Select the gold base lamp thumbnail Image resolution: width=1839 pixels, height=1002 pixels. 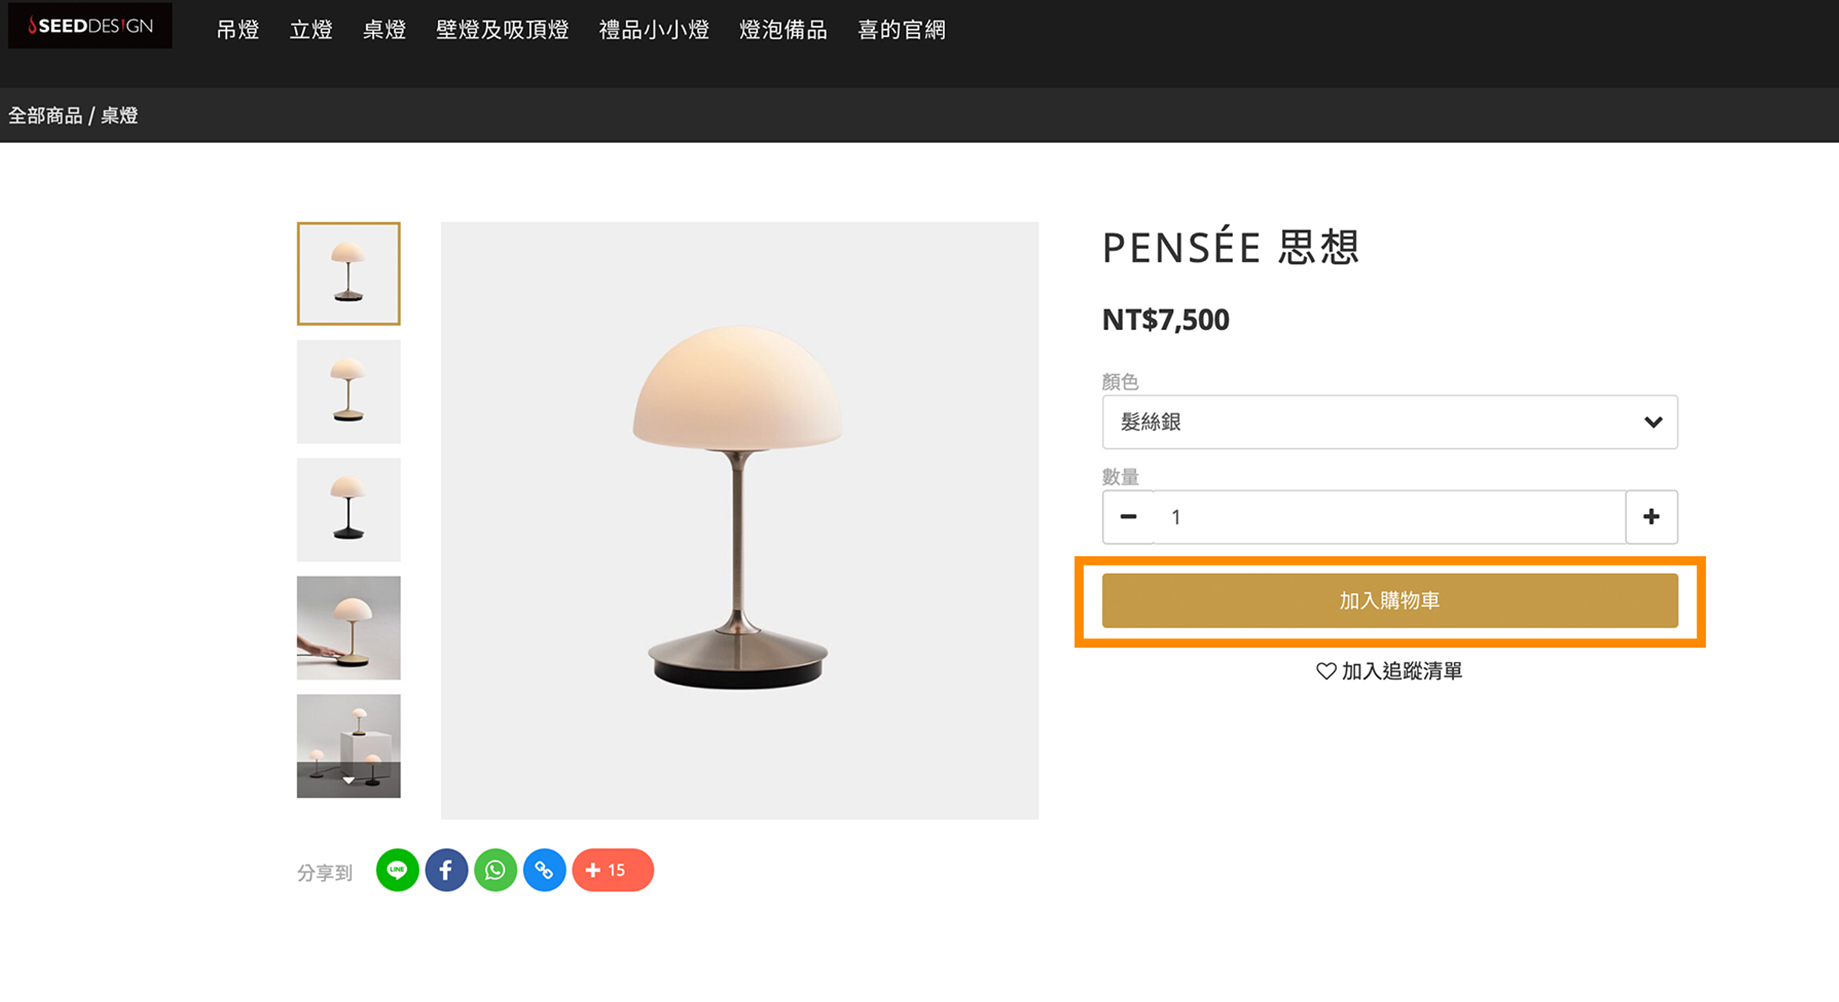tap(348, 392)
